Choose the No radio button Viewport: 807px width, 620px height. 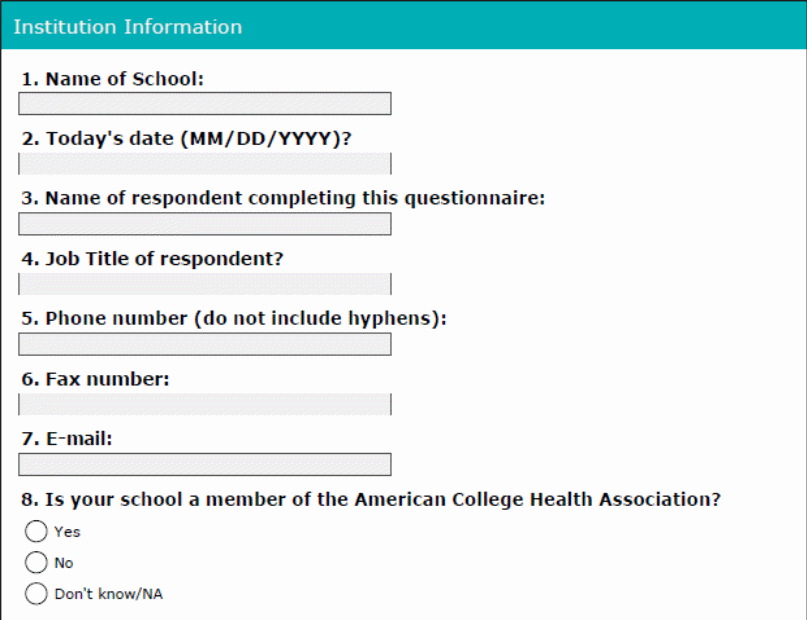tap(37, 562)
